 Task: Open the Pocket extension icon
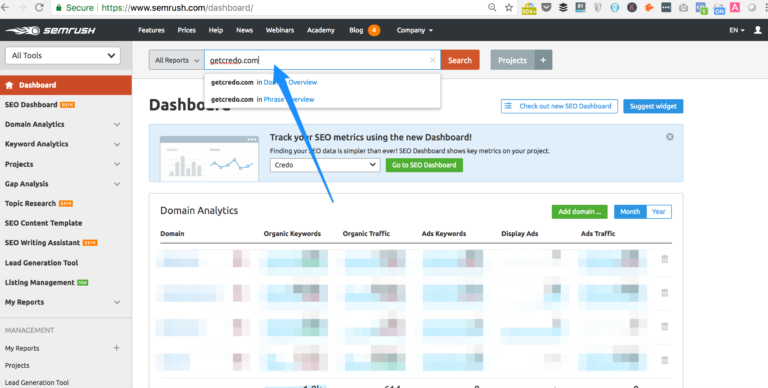point(546,7)
